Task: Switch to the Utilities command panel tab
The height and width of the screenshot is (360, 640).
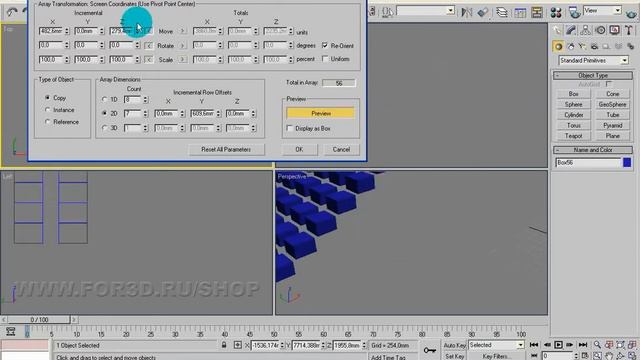Action: click(629, 30)
